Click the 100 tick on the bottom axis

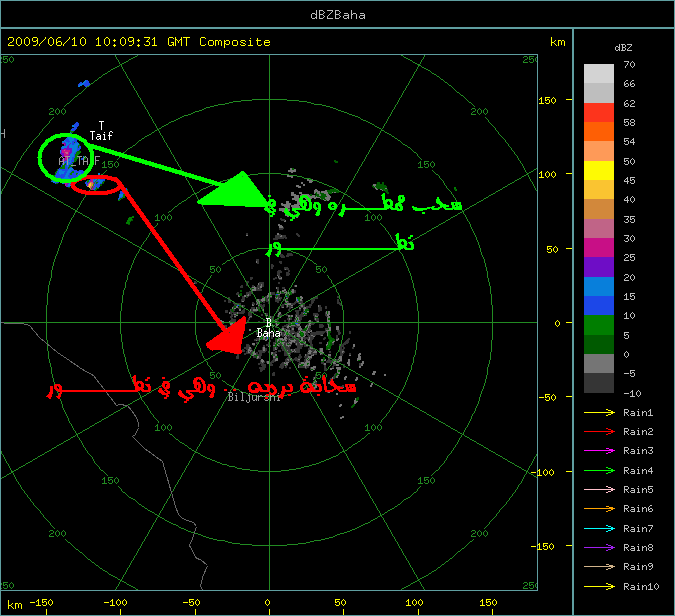tap(414, 603)
